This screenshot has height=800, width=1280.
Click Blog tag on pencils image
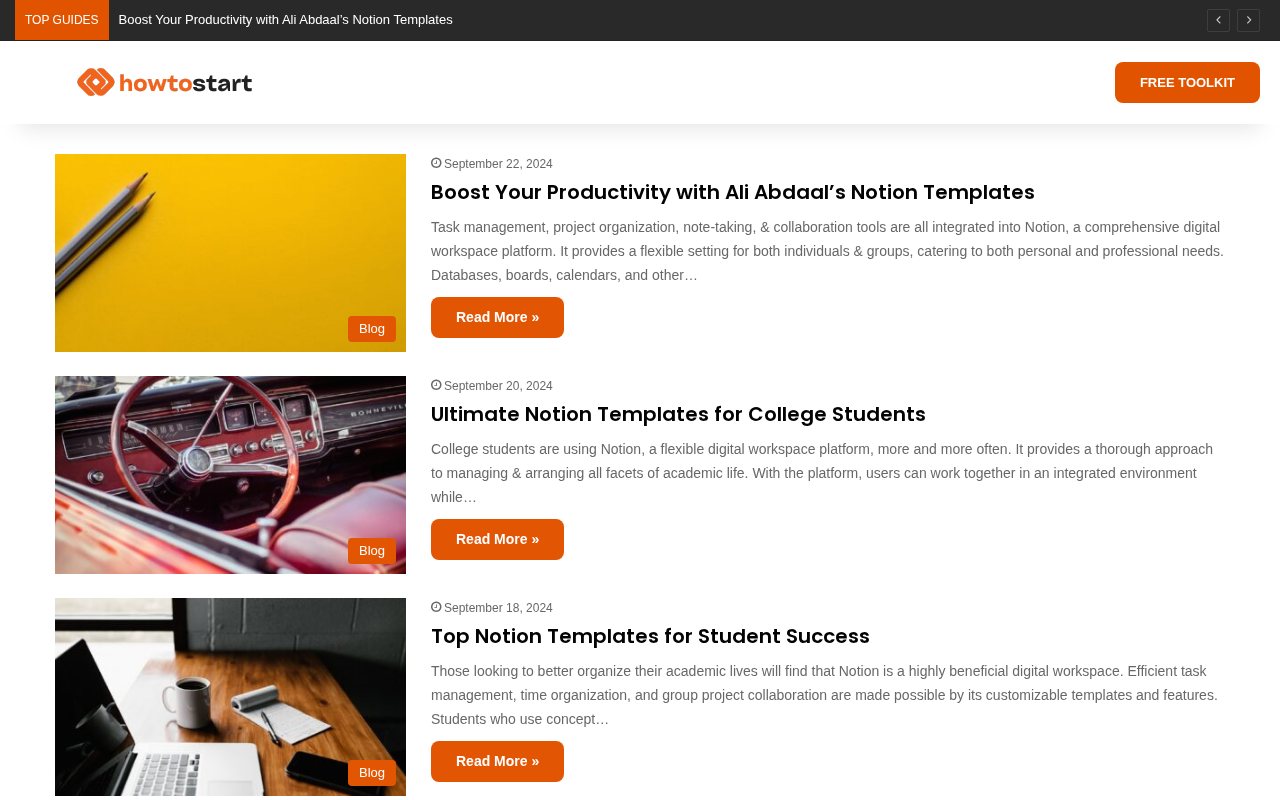[x=372, y=329]
